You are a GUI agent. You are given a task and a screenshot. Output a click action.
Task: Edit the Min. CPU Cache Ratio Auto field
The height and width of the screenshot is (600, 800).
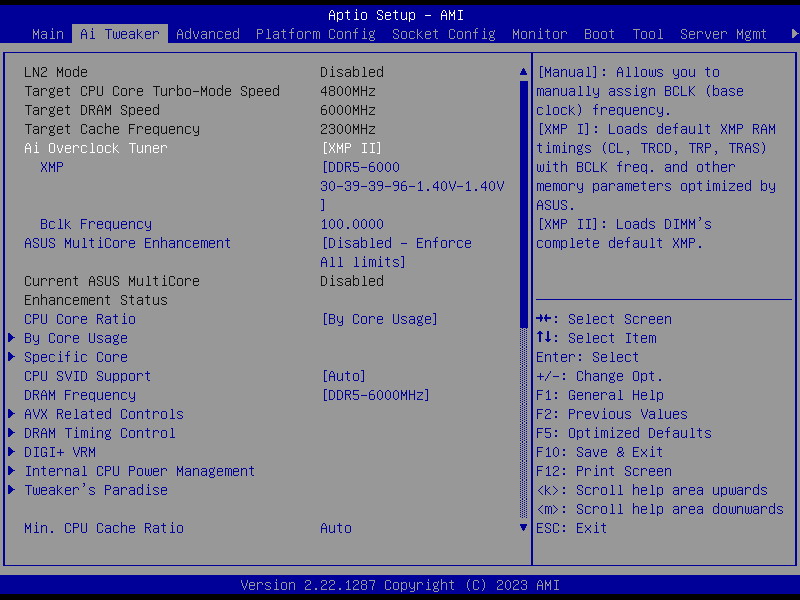click(x=336, y=528)
